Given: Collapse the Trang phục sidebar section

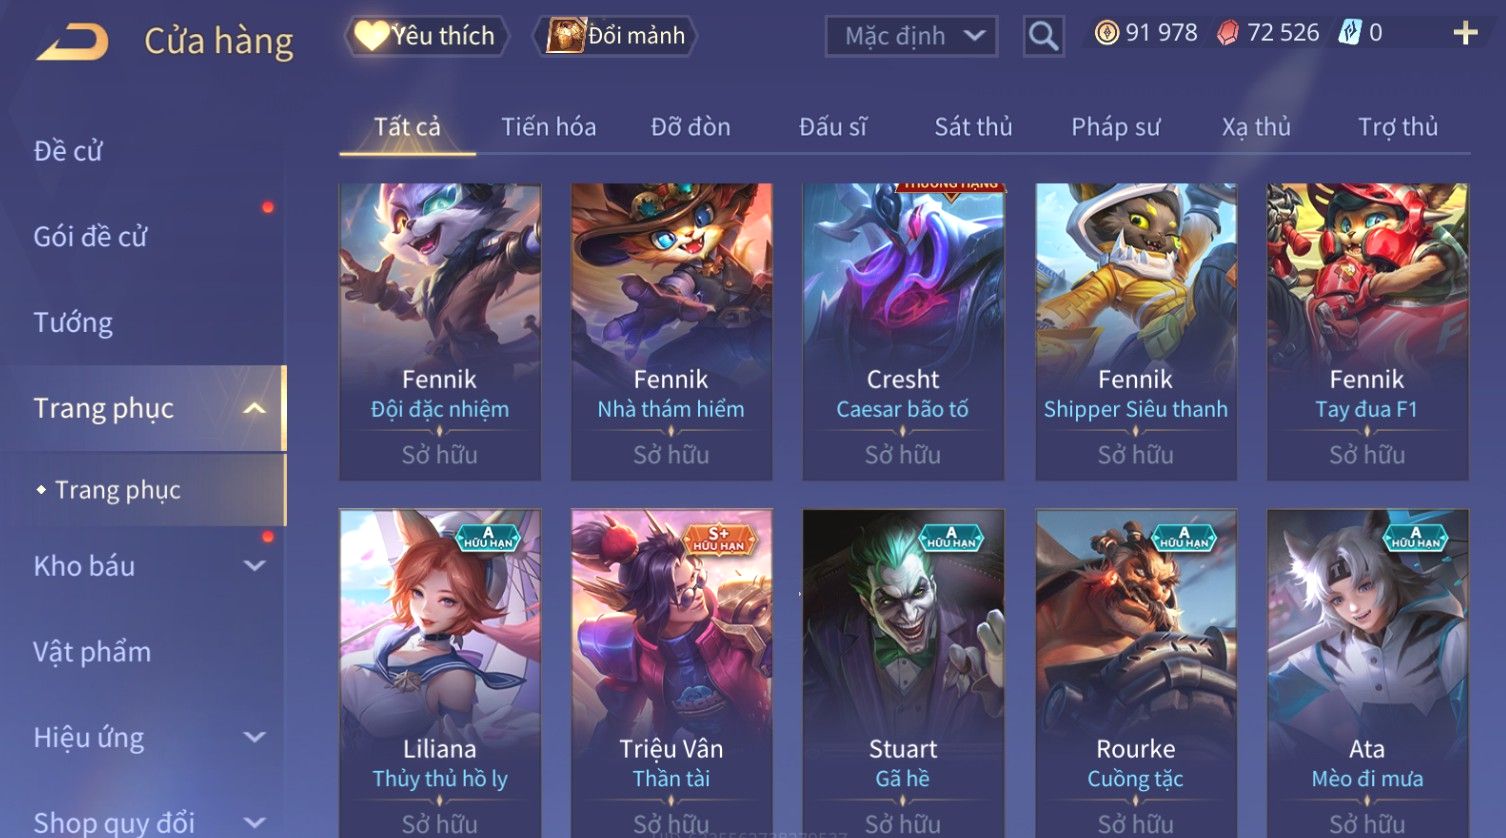Looking at the screenshot, I should tap(255, 408).
